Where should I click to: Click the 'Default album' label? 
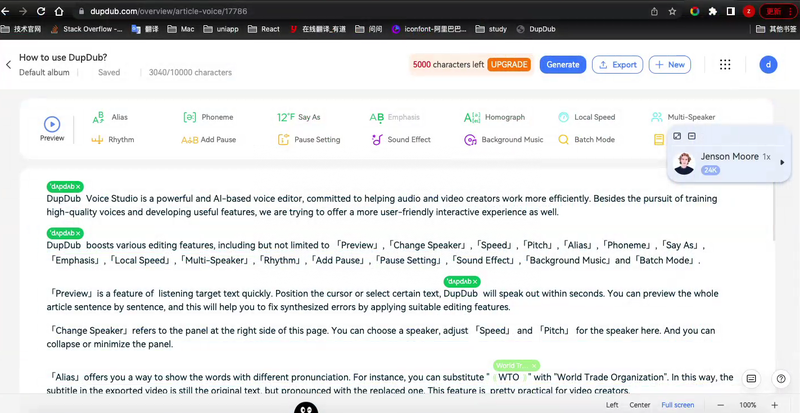tap(44, 72)
